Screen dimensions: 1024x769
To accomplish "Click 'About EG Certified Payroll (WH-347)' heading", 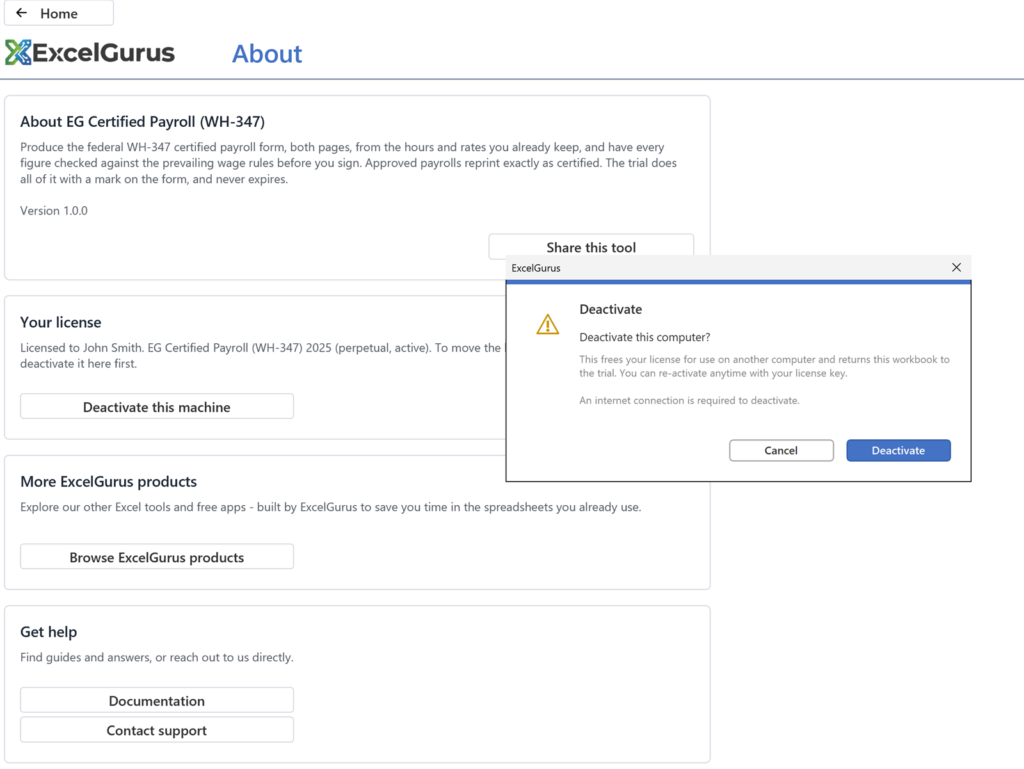I will click(142, 122).
